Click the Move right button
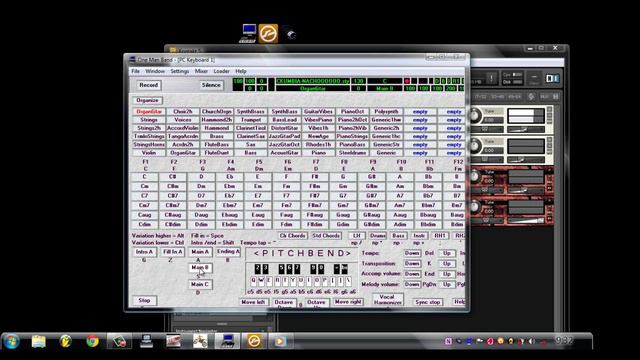 [348, 302]
